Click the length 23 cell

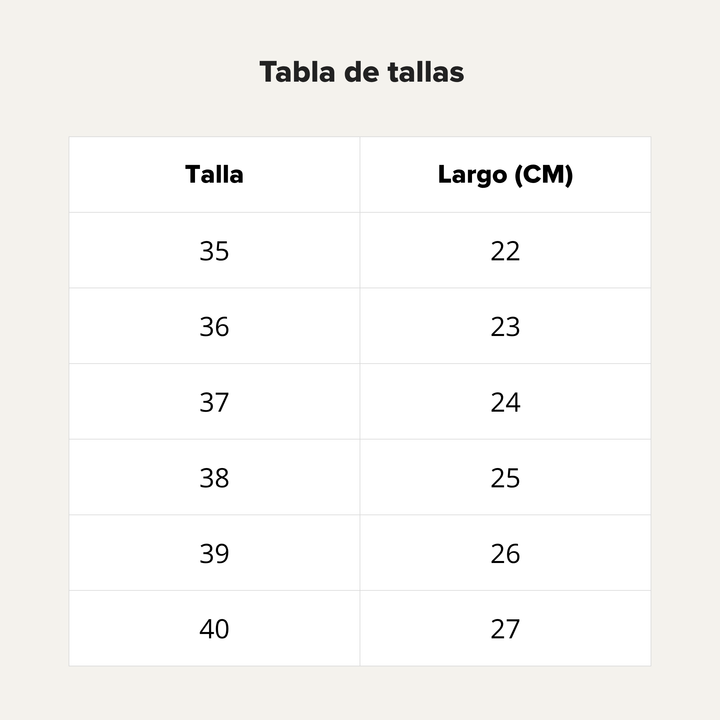pos(506,326)
